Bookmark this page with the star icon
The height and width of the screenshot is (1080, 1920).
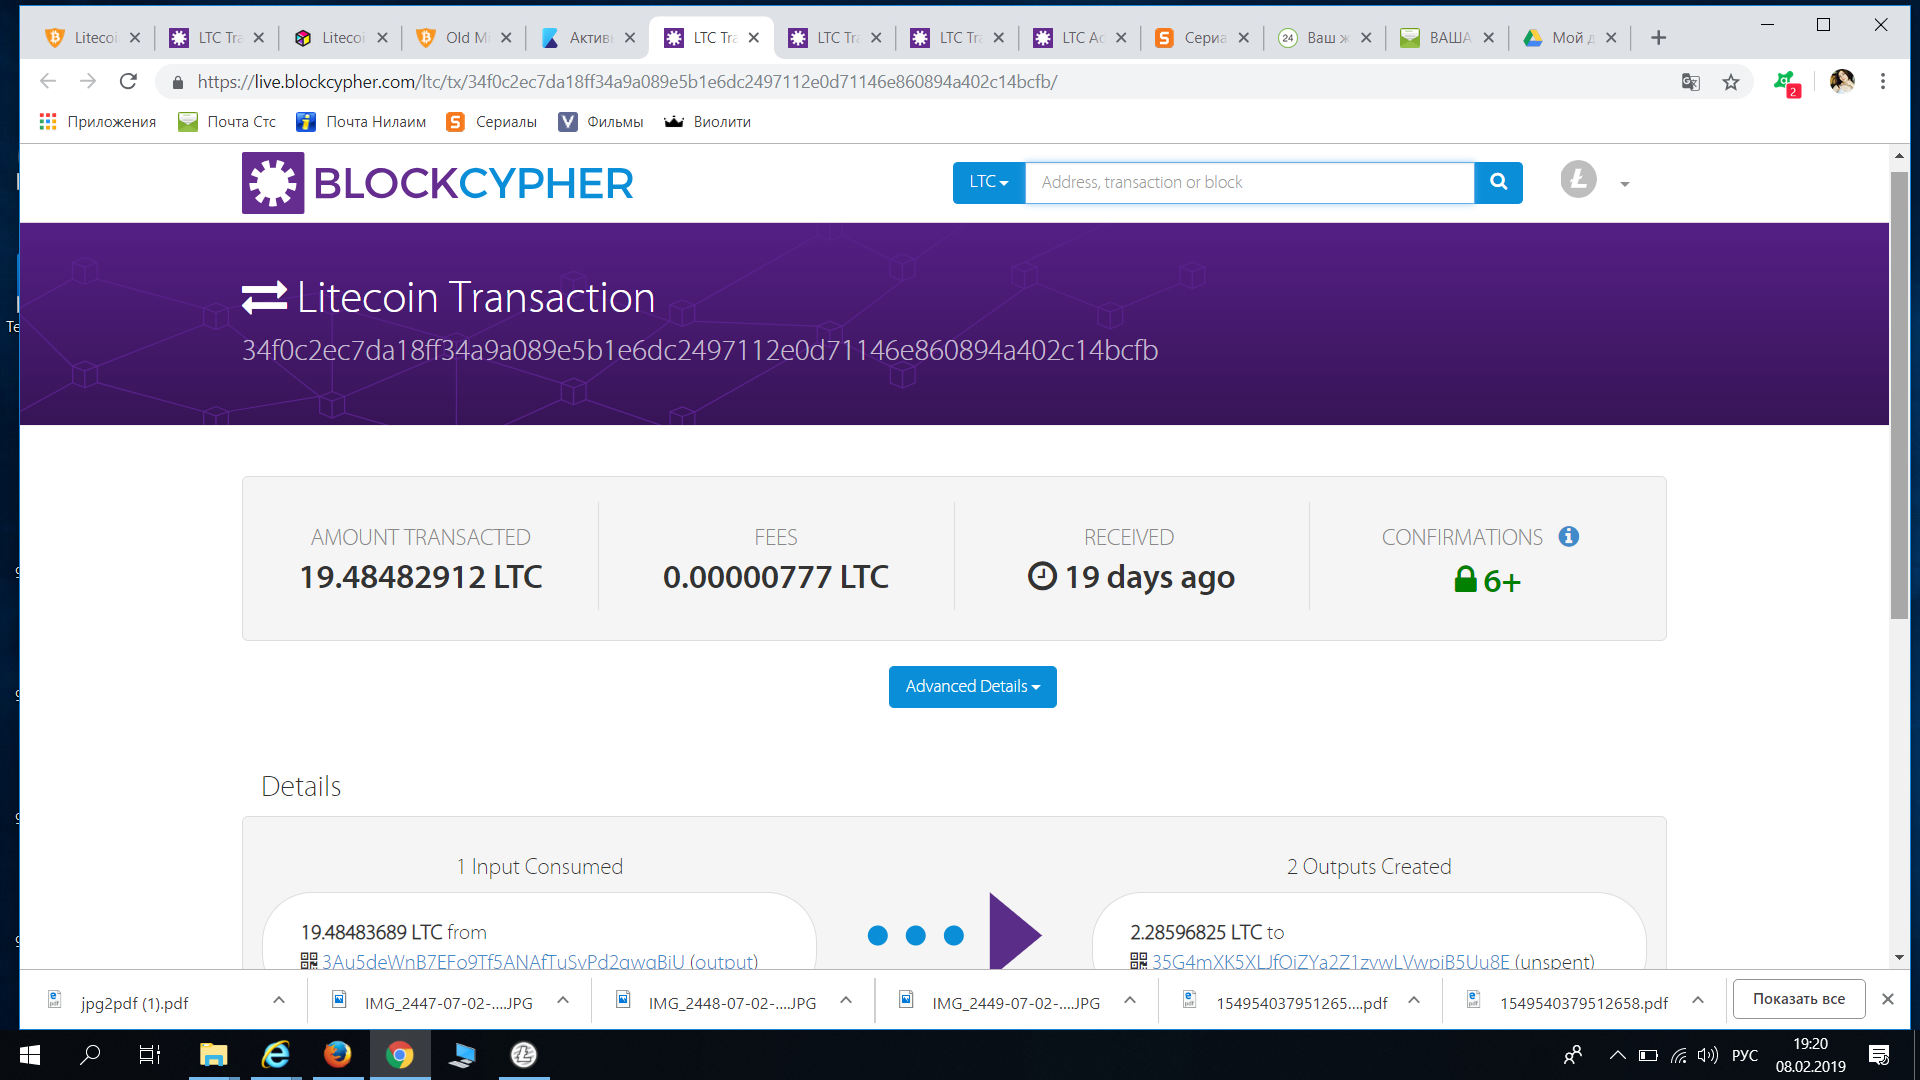click(1731, 82)
